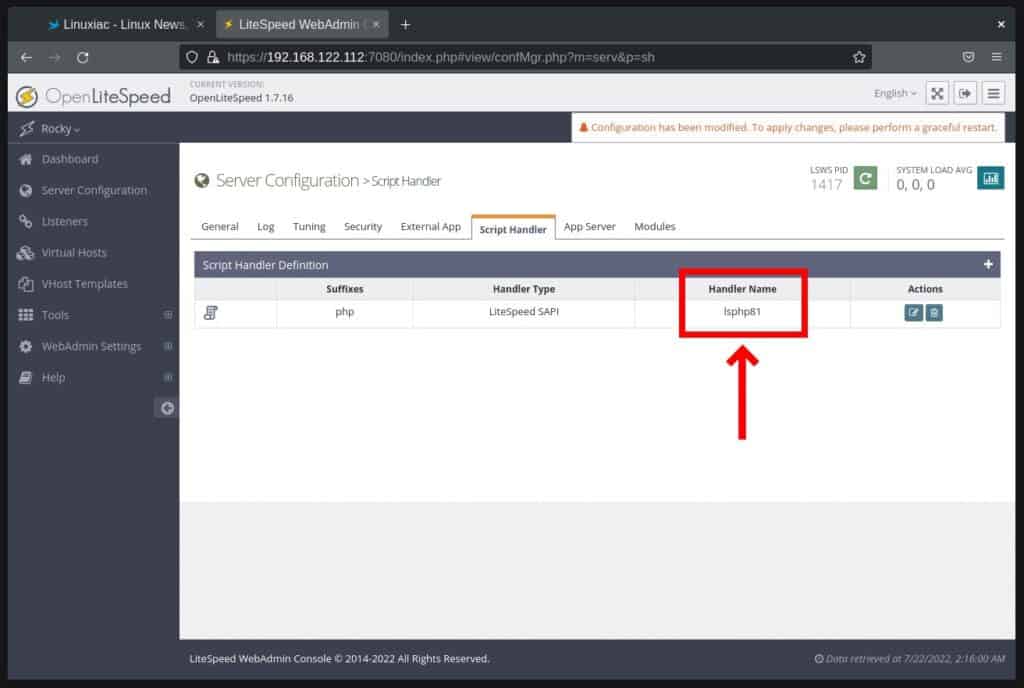This screenshot has height=688, width=1024.
Task: Select the External App tab
Action: tap(430, 227)
